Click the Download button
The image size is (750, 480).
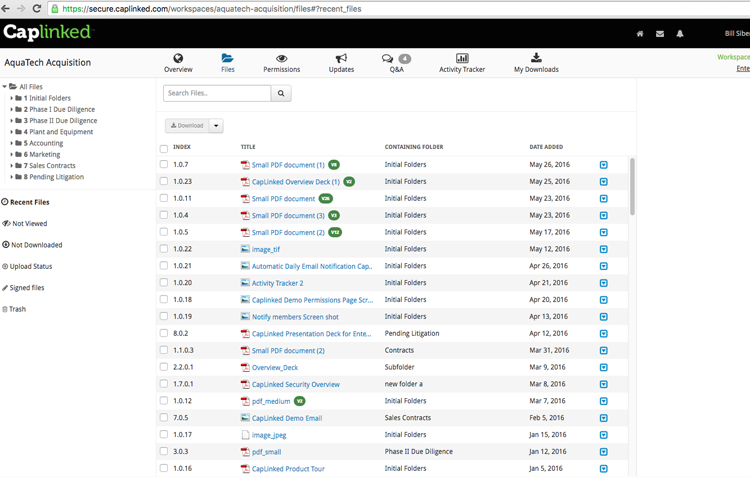tap(187, 126)
